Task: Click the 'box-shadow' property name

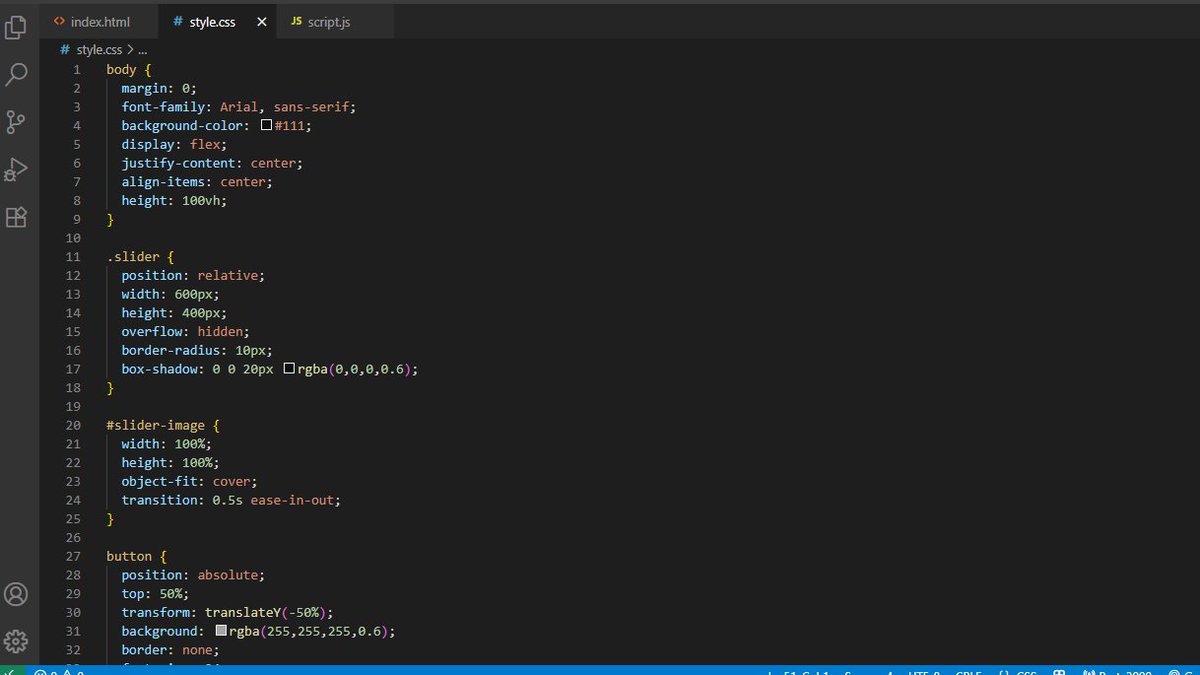Action: click(160, 369)
